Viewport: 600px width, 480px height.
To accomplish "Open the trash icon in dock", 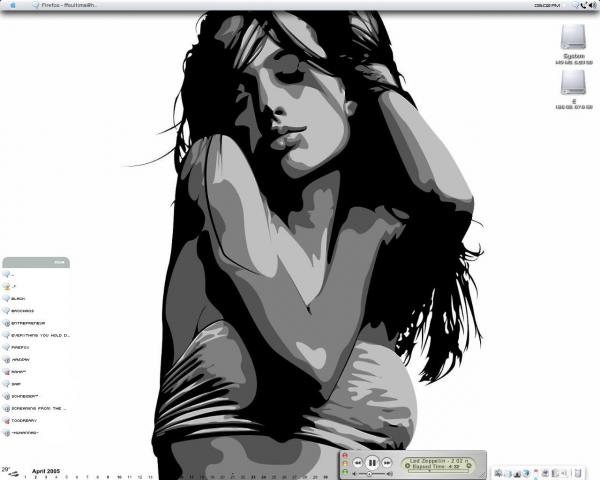I will pos(578,473).
